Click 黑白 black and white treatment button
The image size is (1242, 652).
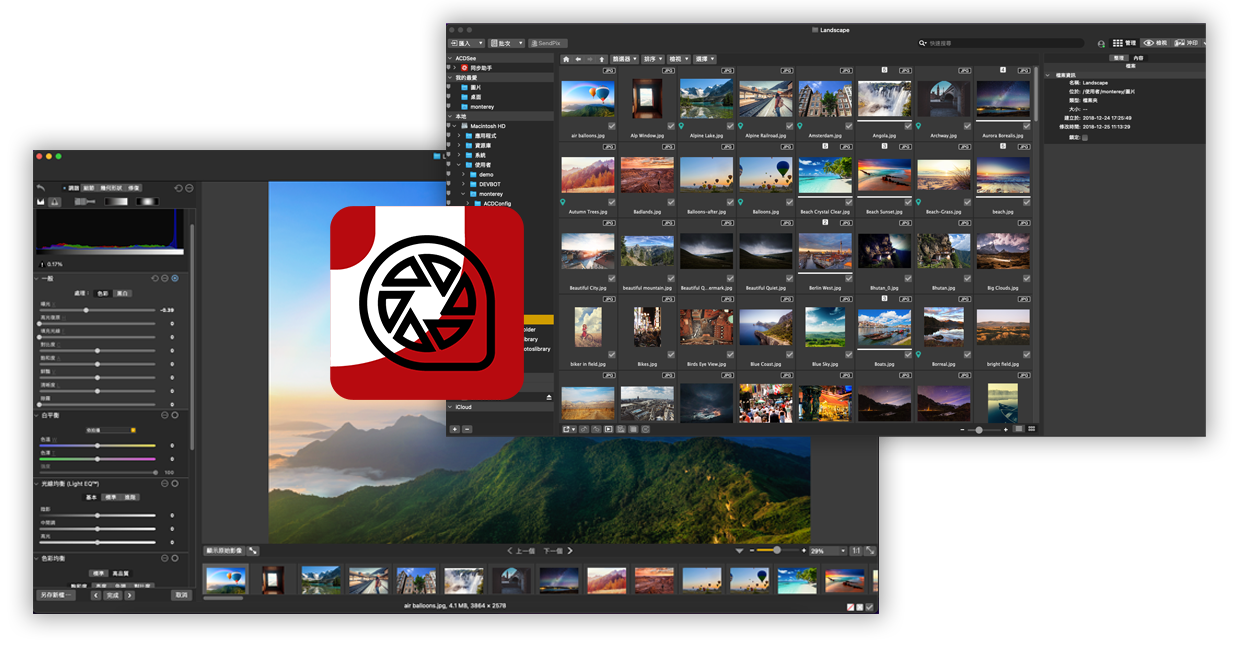click(x=123, y=293)
